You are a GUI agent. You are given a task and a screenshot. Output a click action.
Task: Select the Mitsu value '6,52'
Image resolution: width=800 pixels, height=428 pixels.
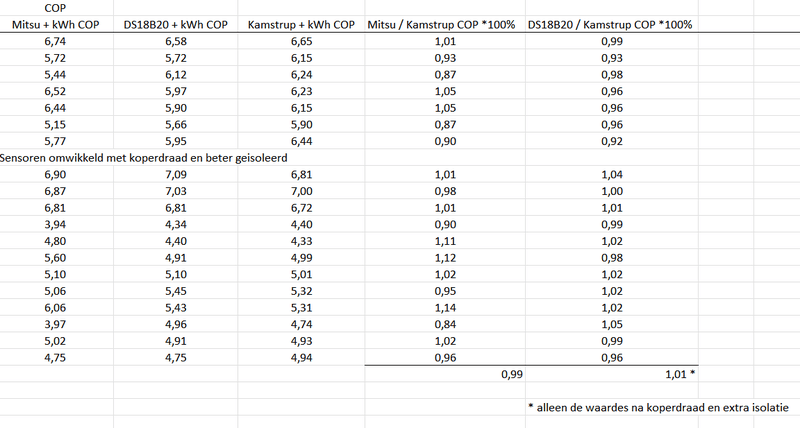[55, 91]
